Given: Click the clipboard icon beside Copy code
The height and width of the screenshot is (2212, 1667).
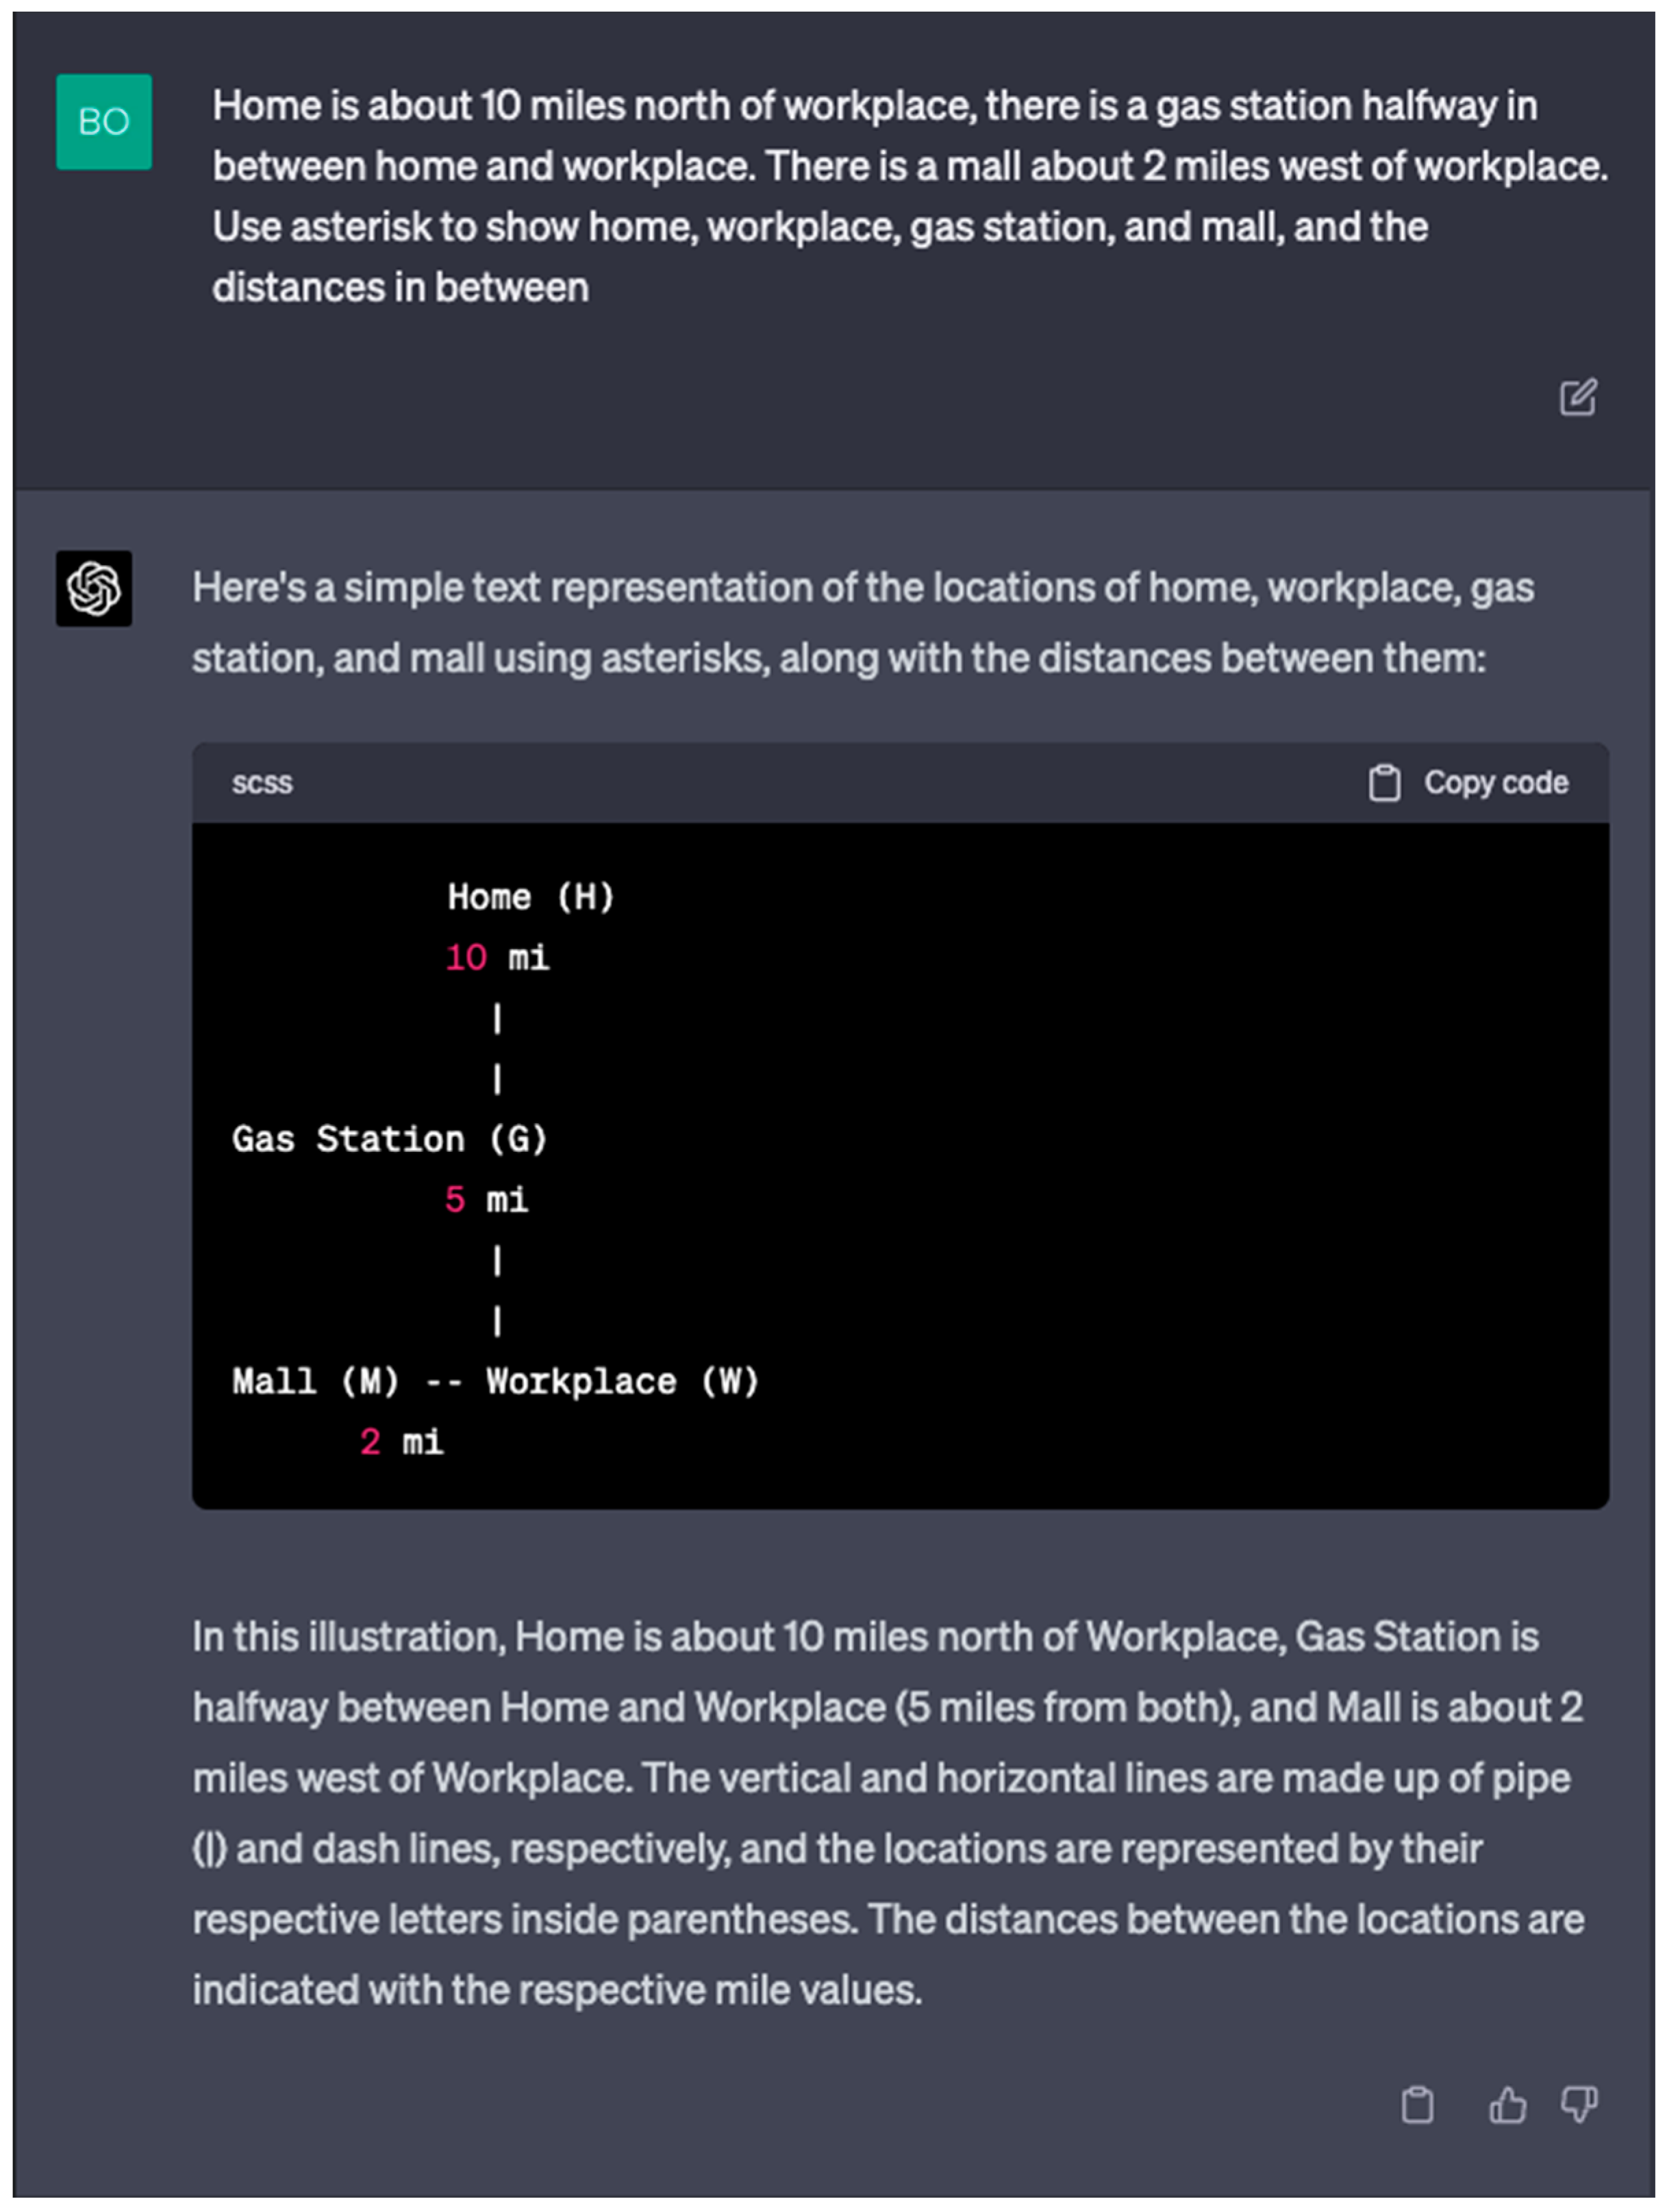Looking at the screenshot, I should pyautogui.click(x=1384, y=782).
